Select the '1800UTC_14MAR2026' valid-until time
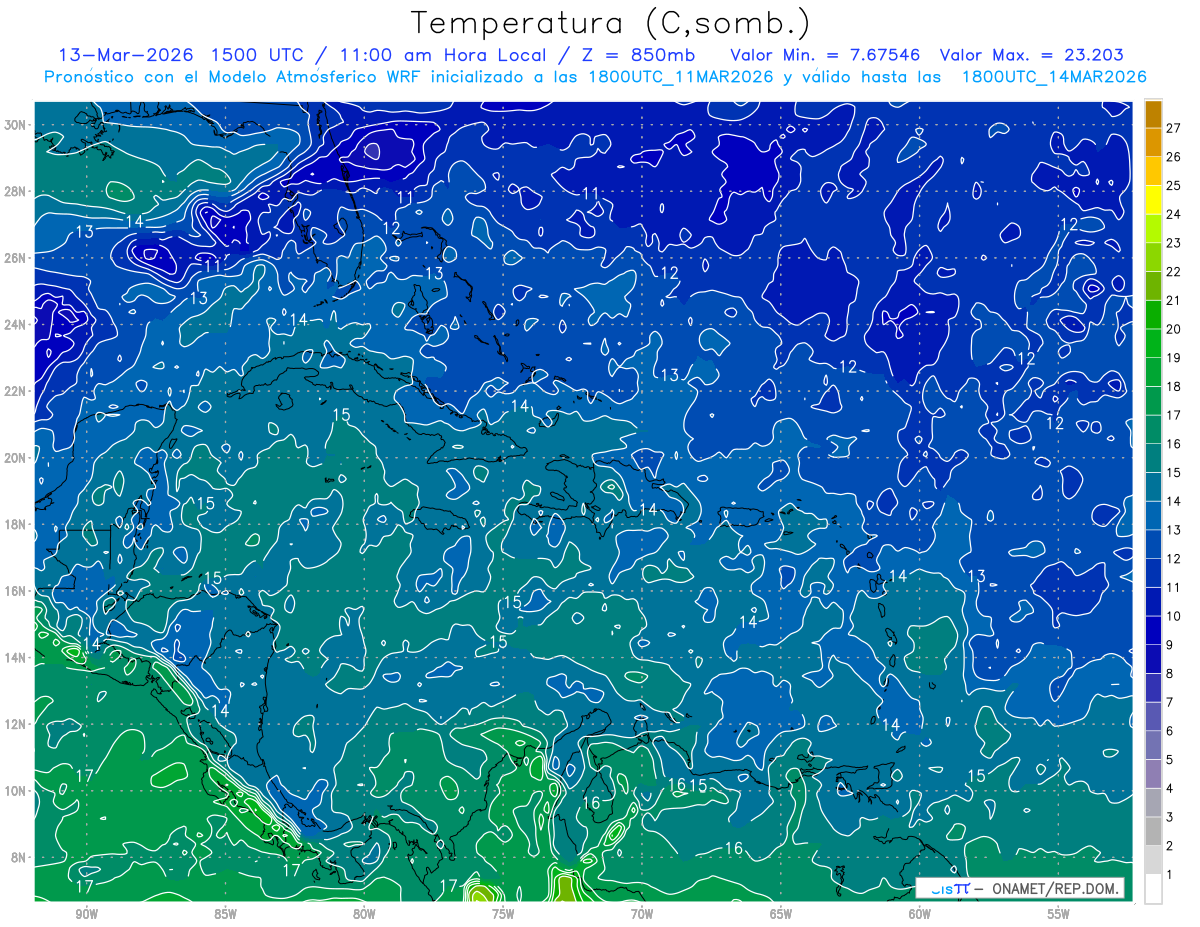Screen dimensions: 1200x927 (x=1054, y=77)
